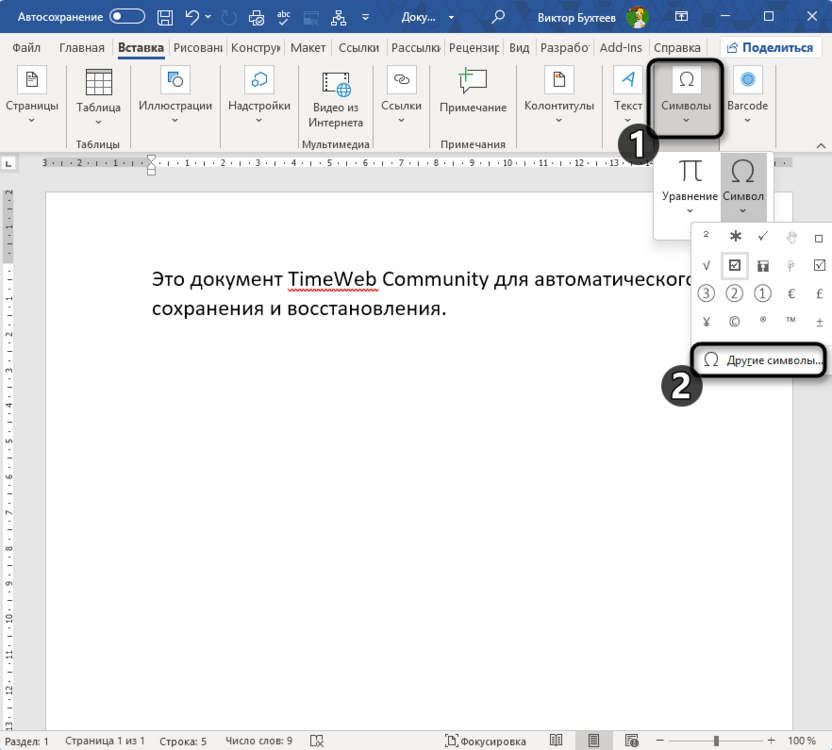Insert the TM trademark symbol

pyautogui.click(x=791, y=320)
